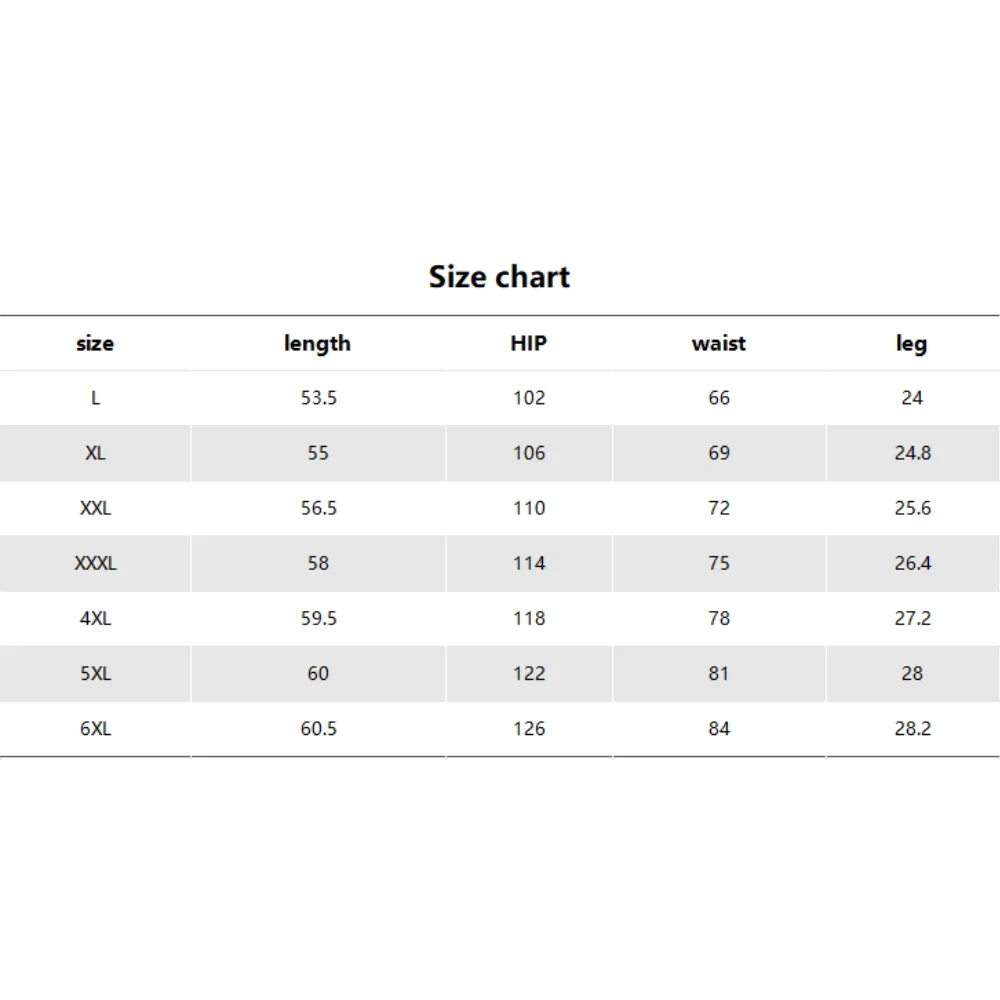Select the 5XL size row label
1000x1000 pixels.
coord(95,673)
